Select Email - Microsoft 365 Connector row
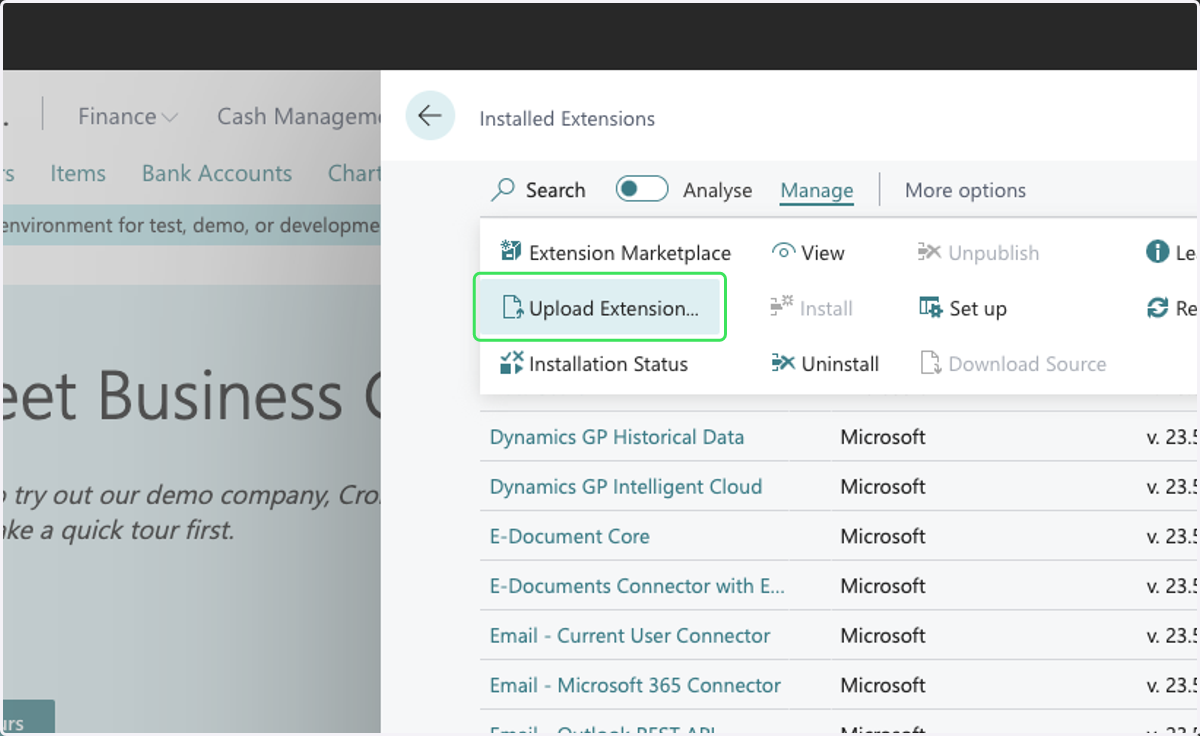The height and width of the screenshot is (736, 1200). pyautogui.click(x=838, y=685)
